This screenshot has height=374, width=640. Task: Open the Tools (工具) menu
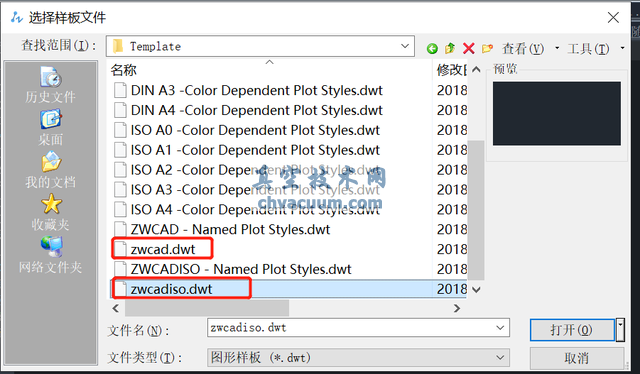588,49
